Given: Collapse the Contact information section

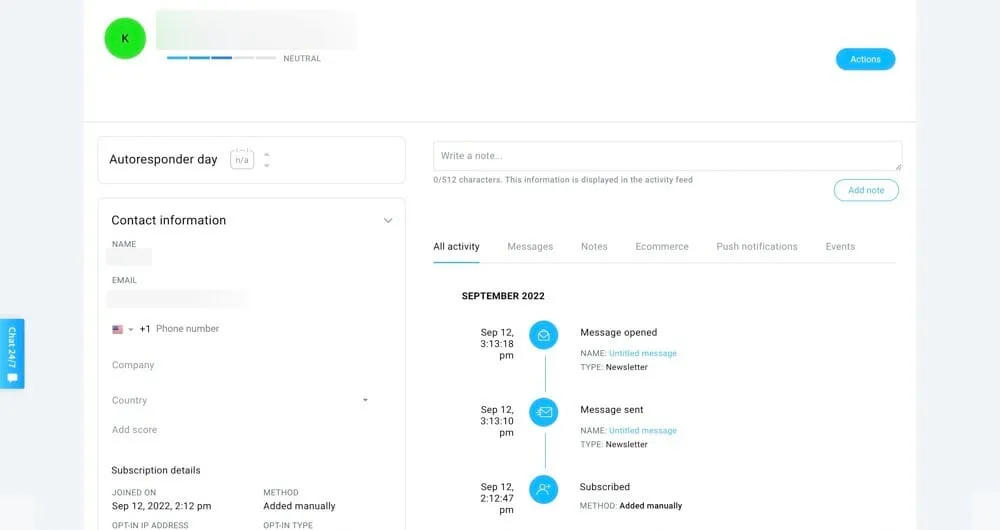Looking at the screenshot, I should click(x=388, y=220).
